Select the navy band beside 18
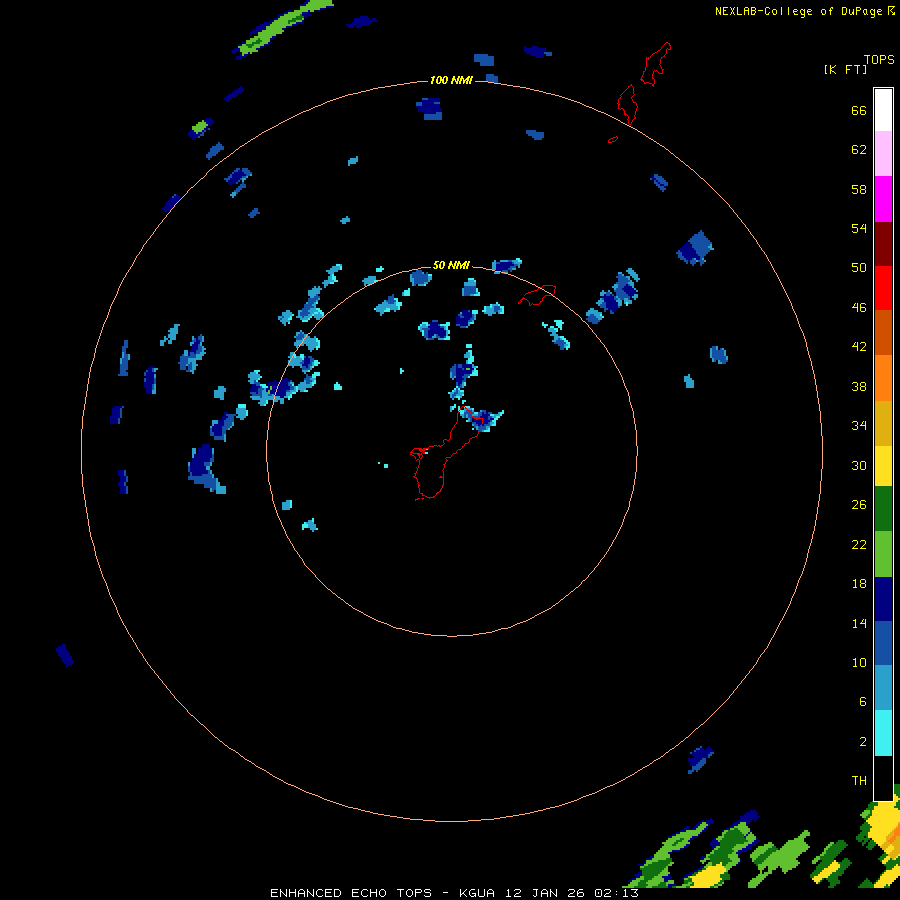The width and height of the screenshot is (900, 900). [883, 599]
